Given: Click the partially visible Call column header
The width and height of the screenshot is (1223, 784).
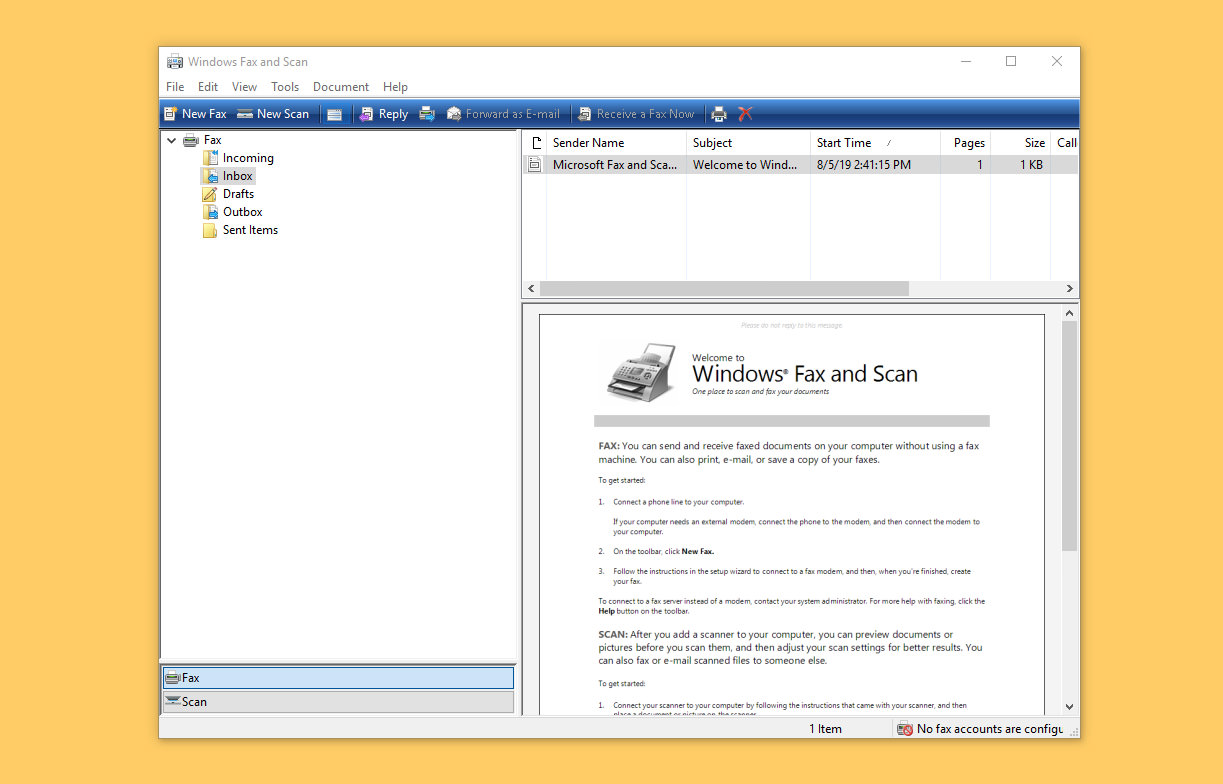Looking at the screenshot, I should (x=1065, y=143).
